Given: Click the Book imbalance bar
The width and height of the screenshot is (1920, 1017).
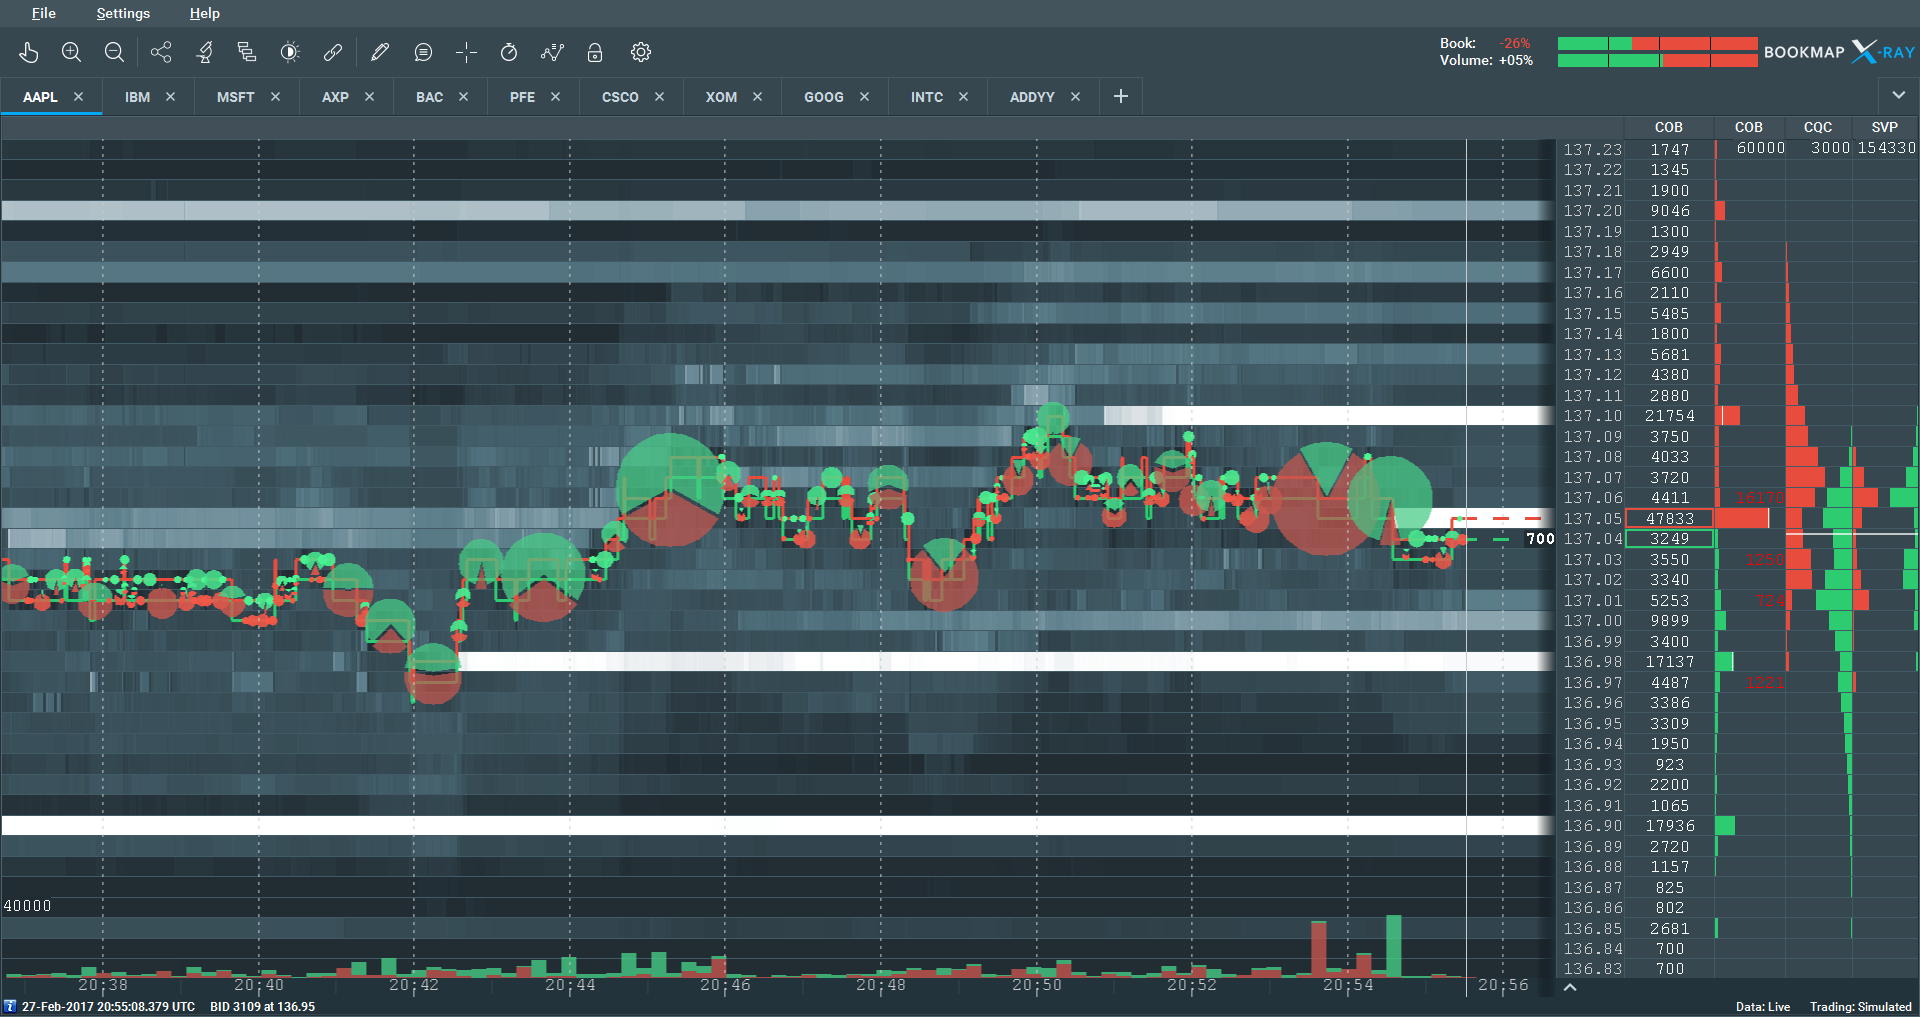Looking at the screenshot, I should [1657, 43].
